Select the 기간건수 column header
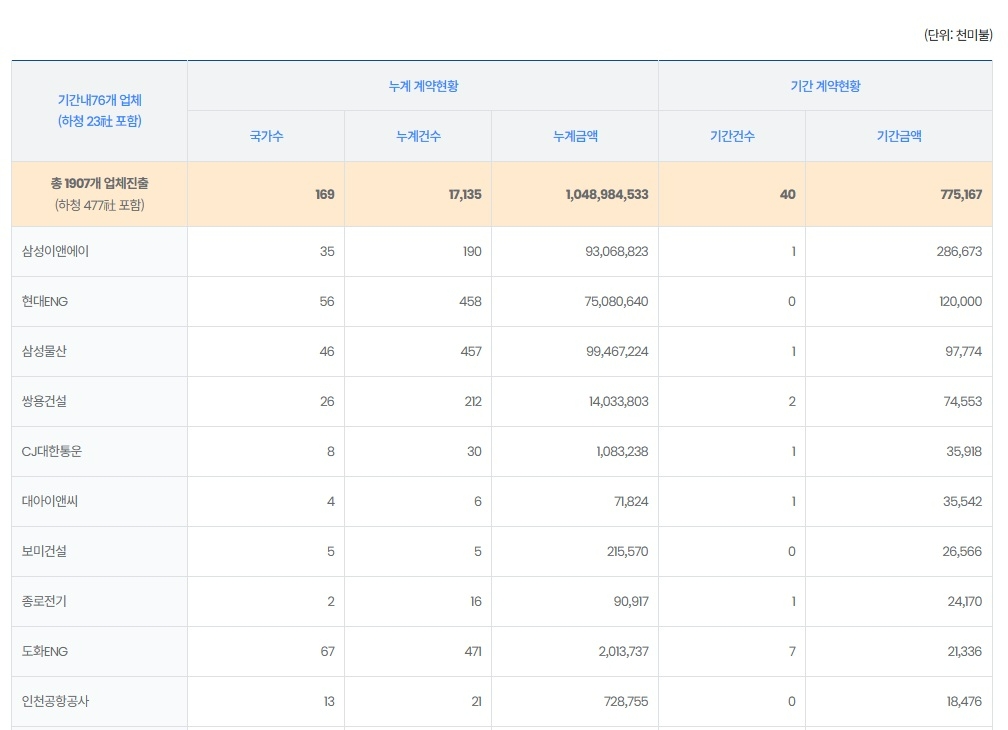Viewport: 1008px width, 730px height. [732, 136]
